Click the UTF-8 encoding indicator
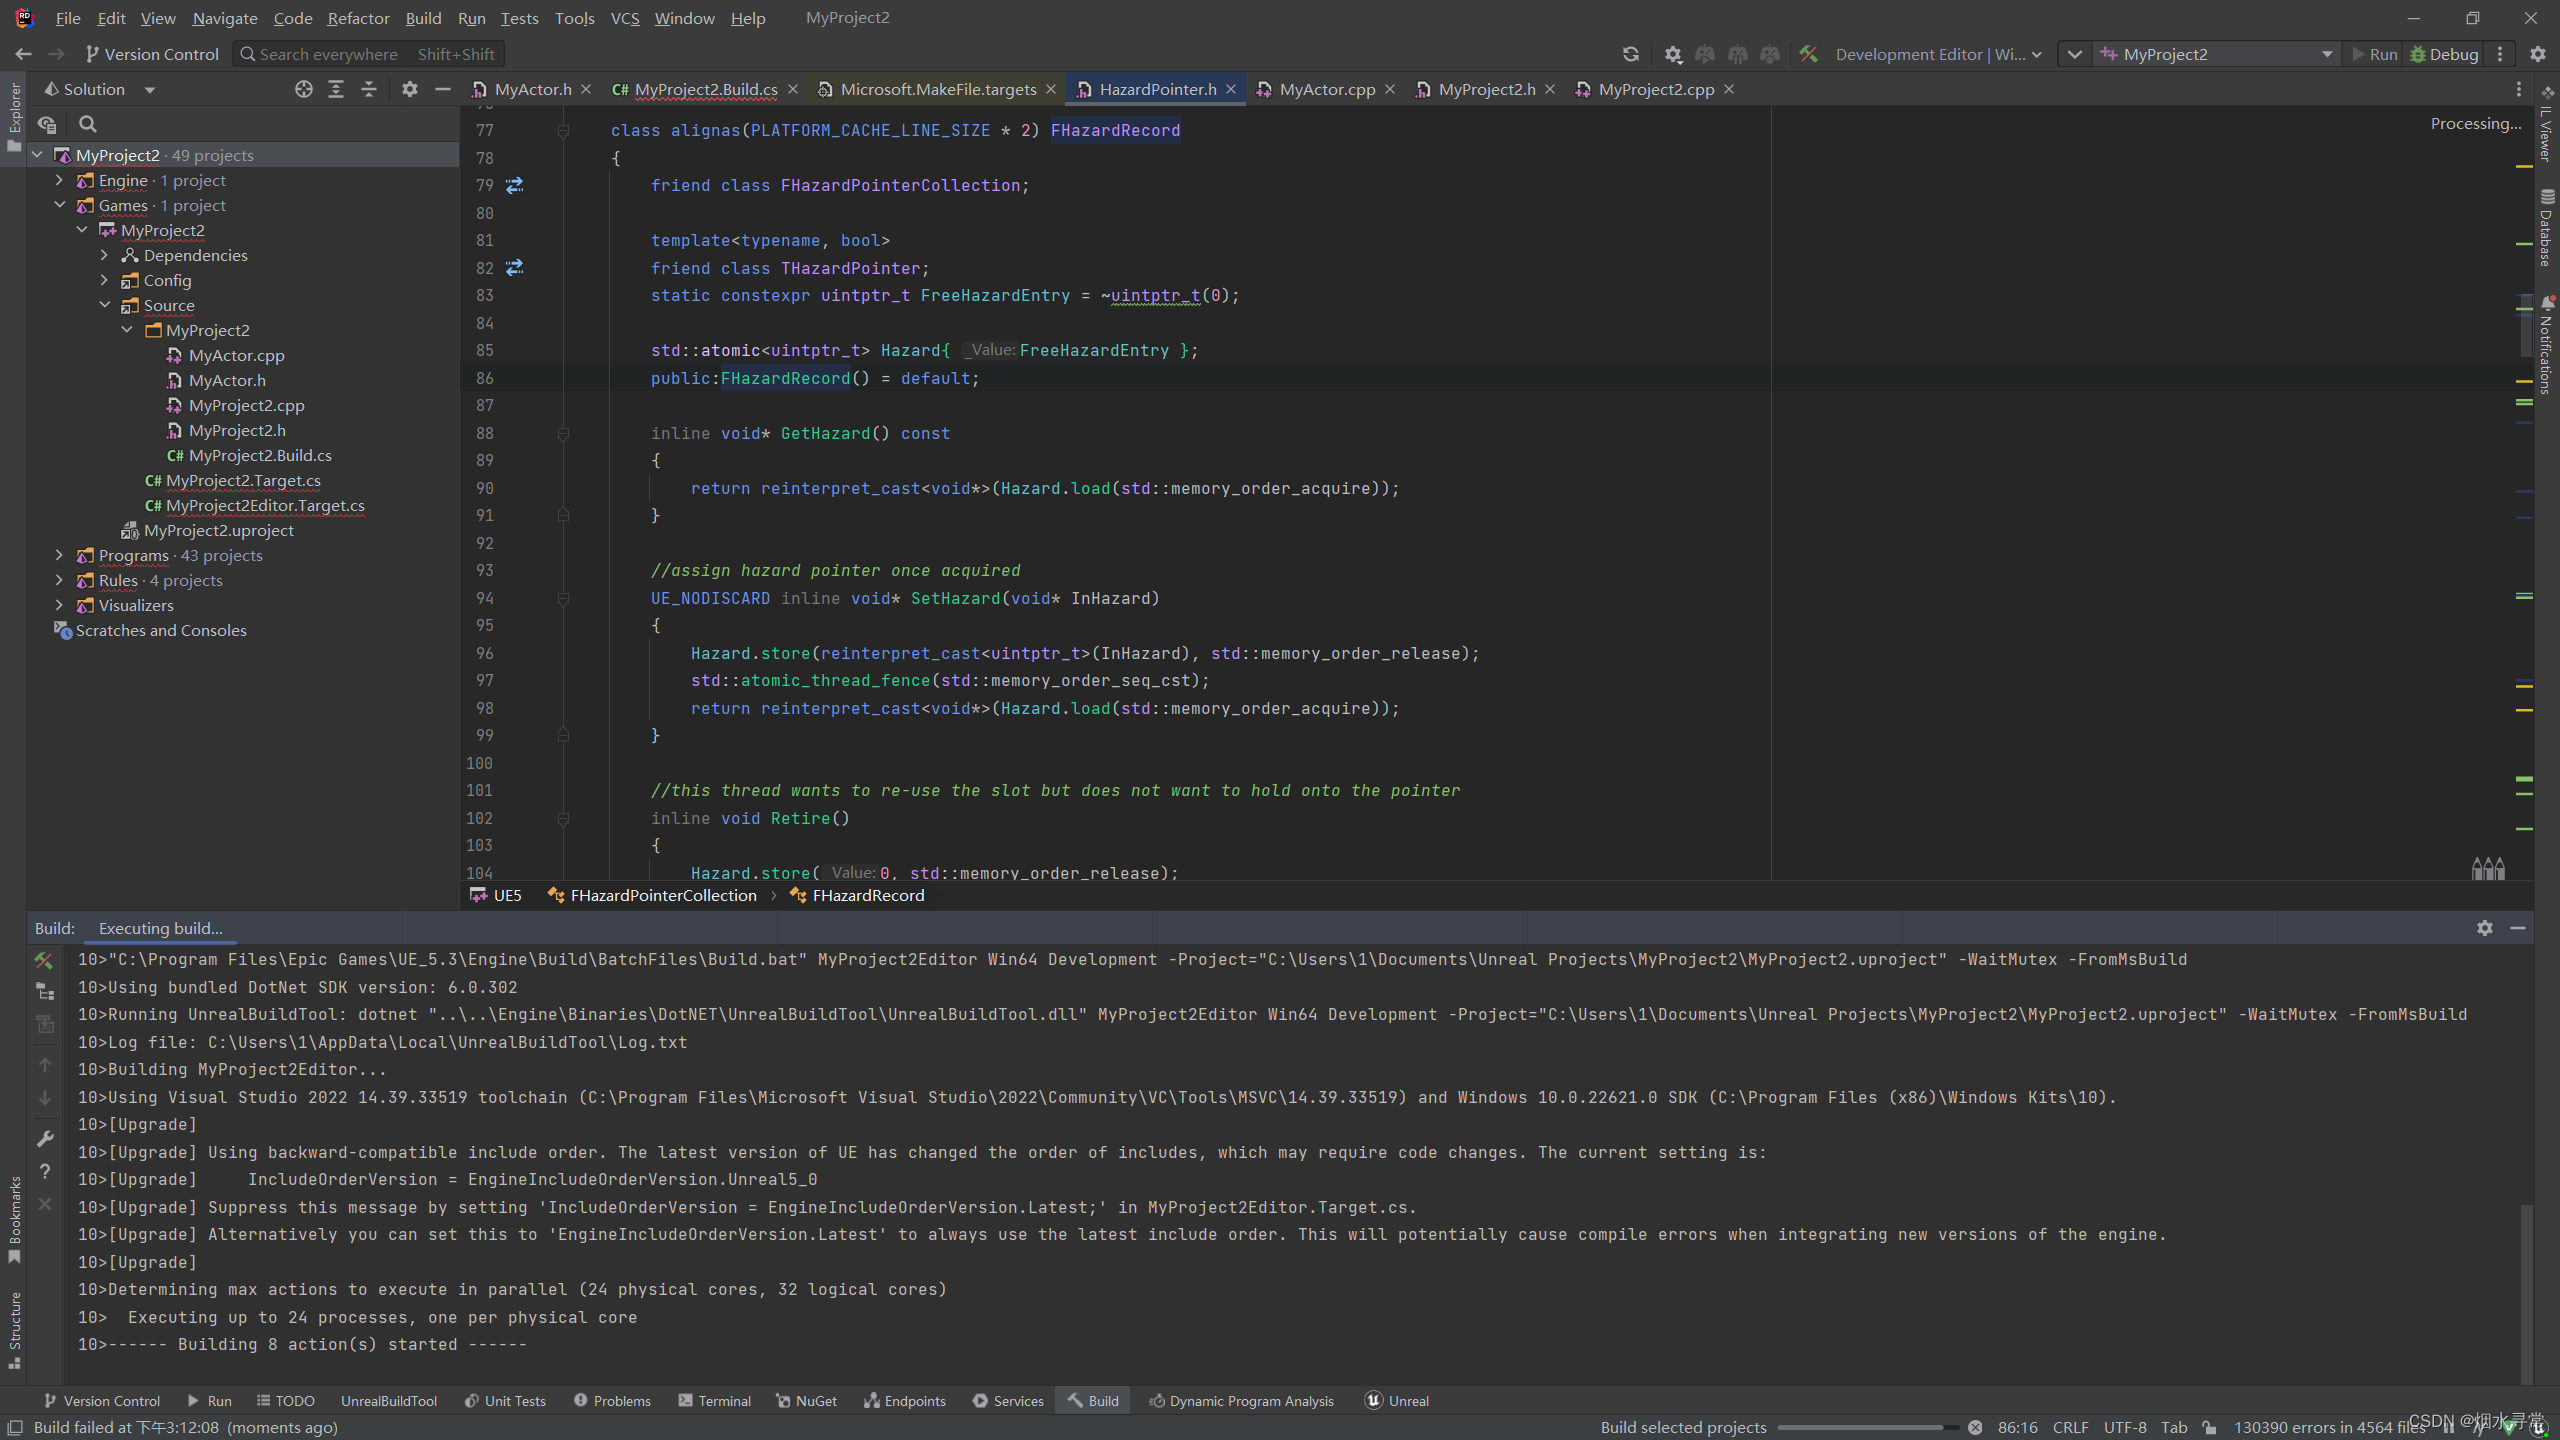The height and width of the screenshot is (1440, 2560). click(2125, 1427)
